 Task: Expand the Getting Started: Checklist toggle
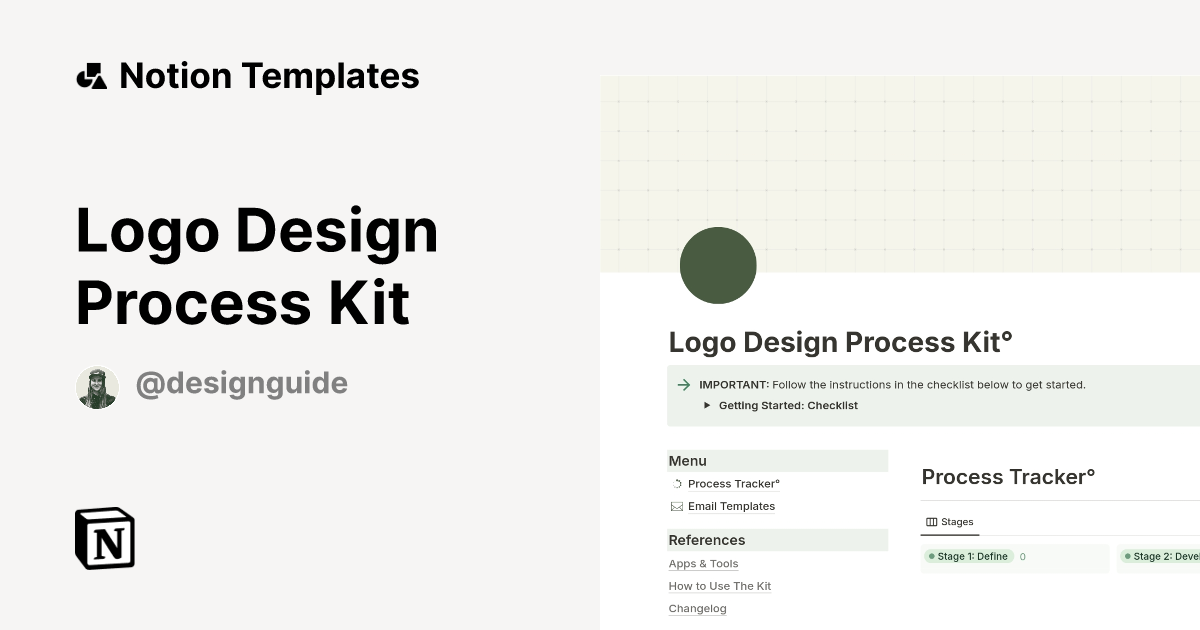[707, 406]
